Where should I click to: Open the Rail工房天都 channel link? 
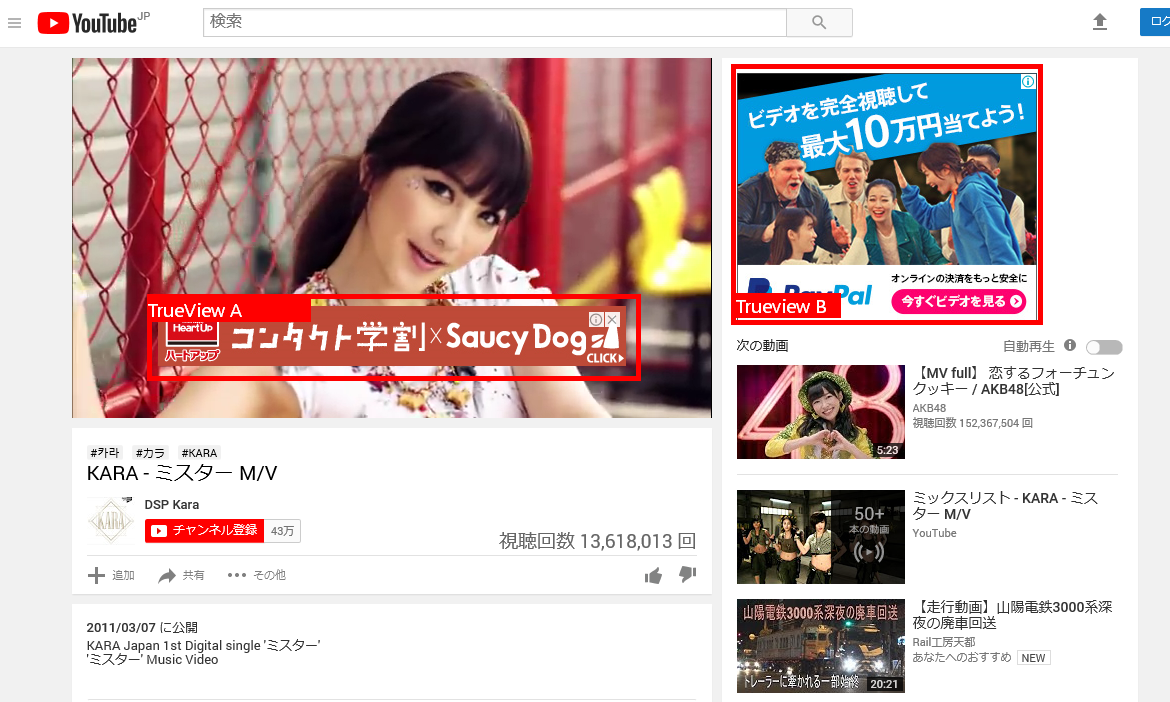pyautogui.click(x=944, y=642)
